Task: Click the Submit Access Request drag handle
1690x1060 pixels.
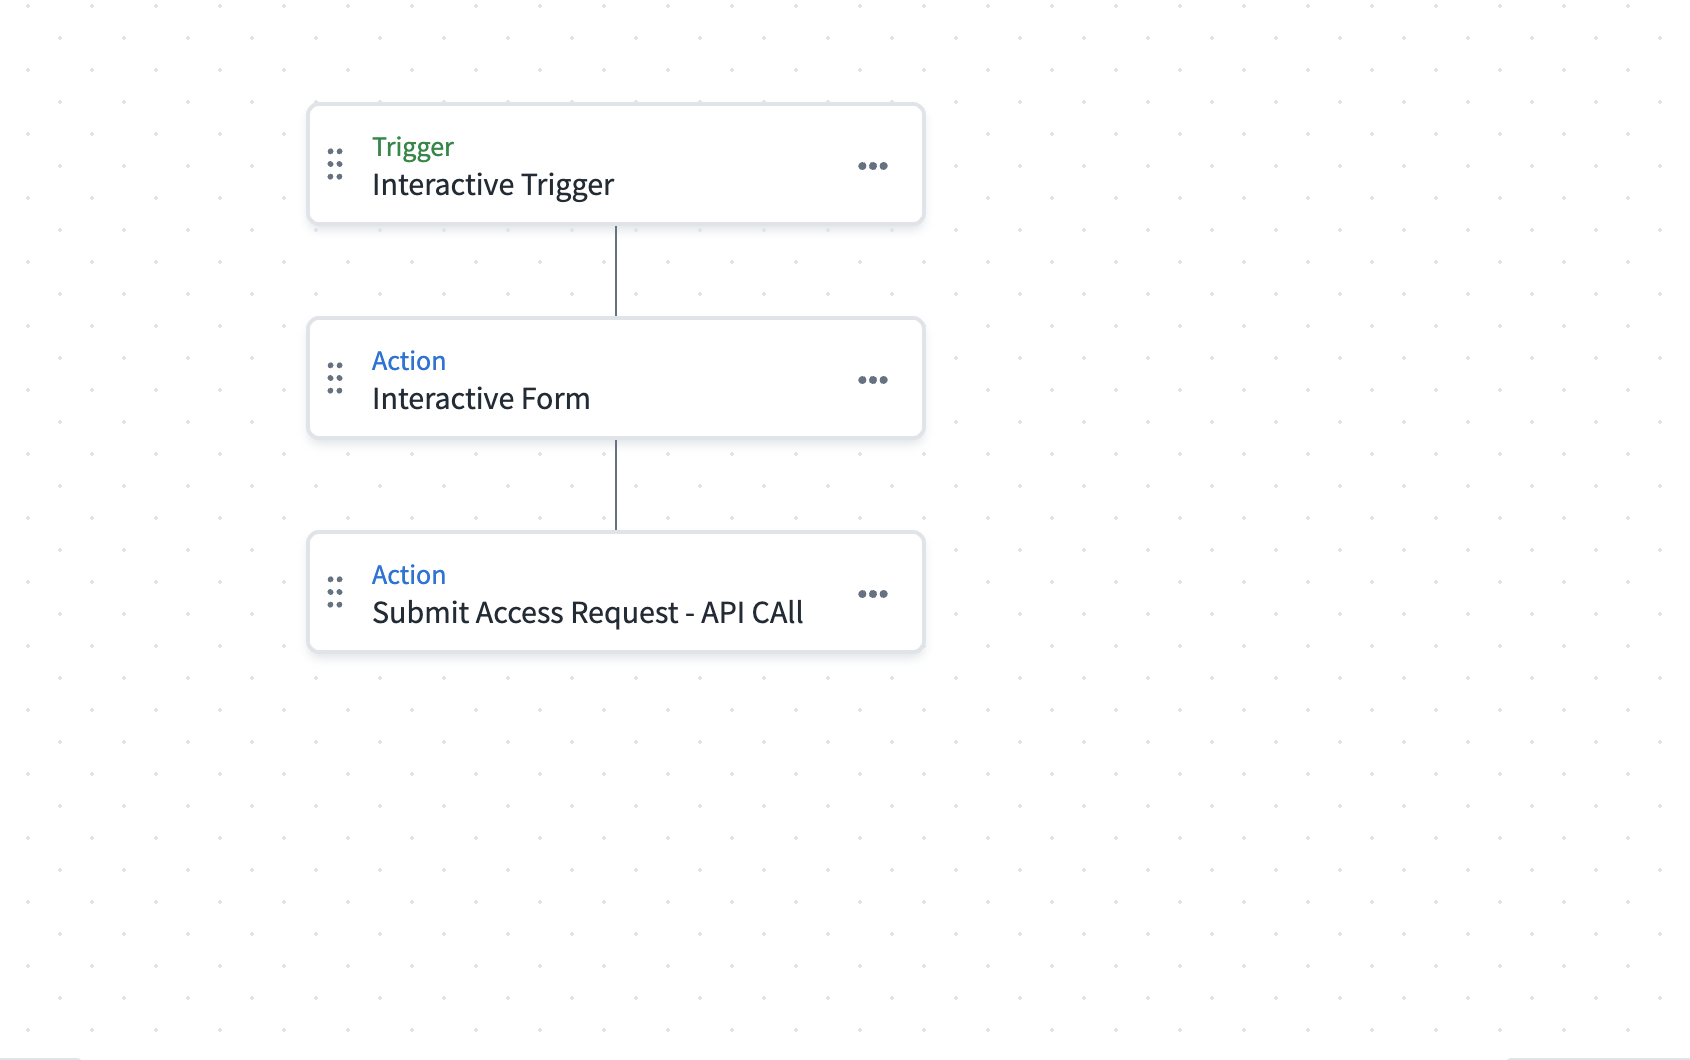Action: tap(335, 592)
